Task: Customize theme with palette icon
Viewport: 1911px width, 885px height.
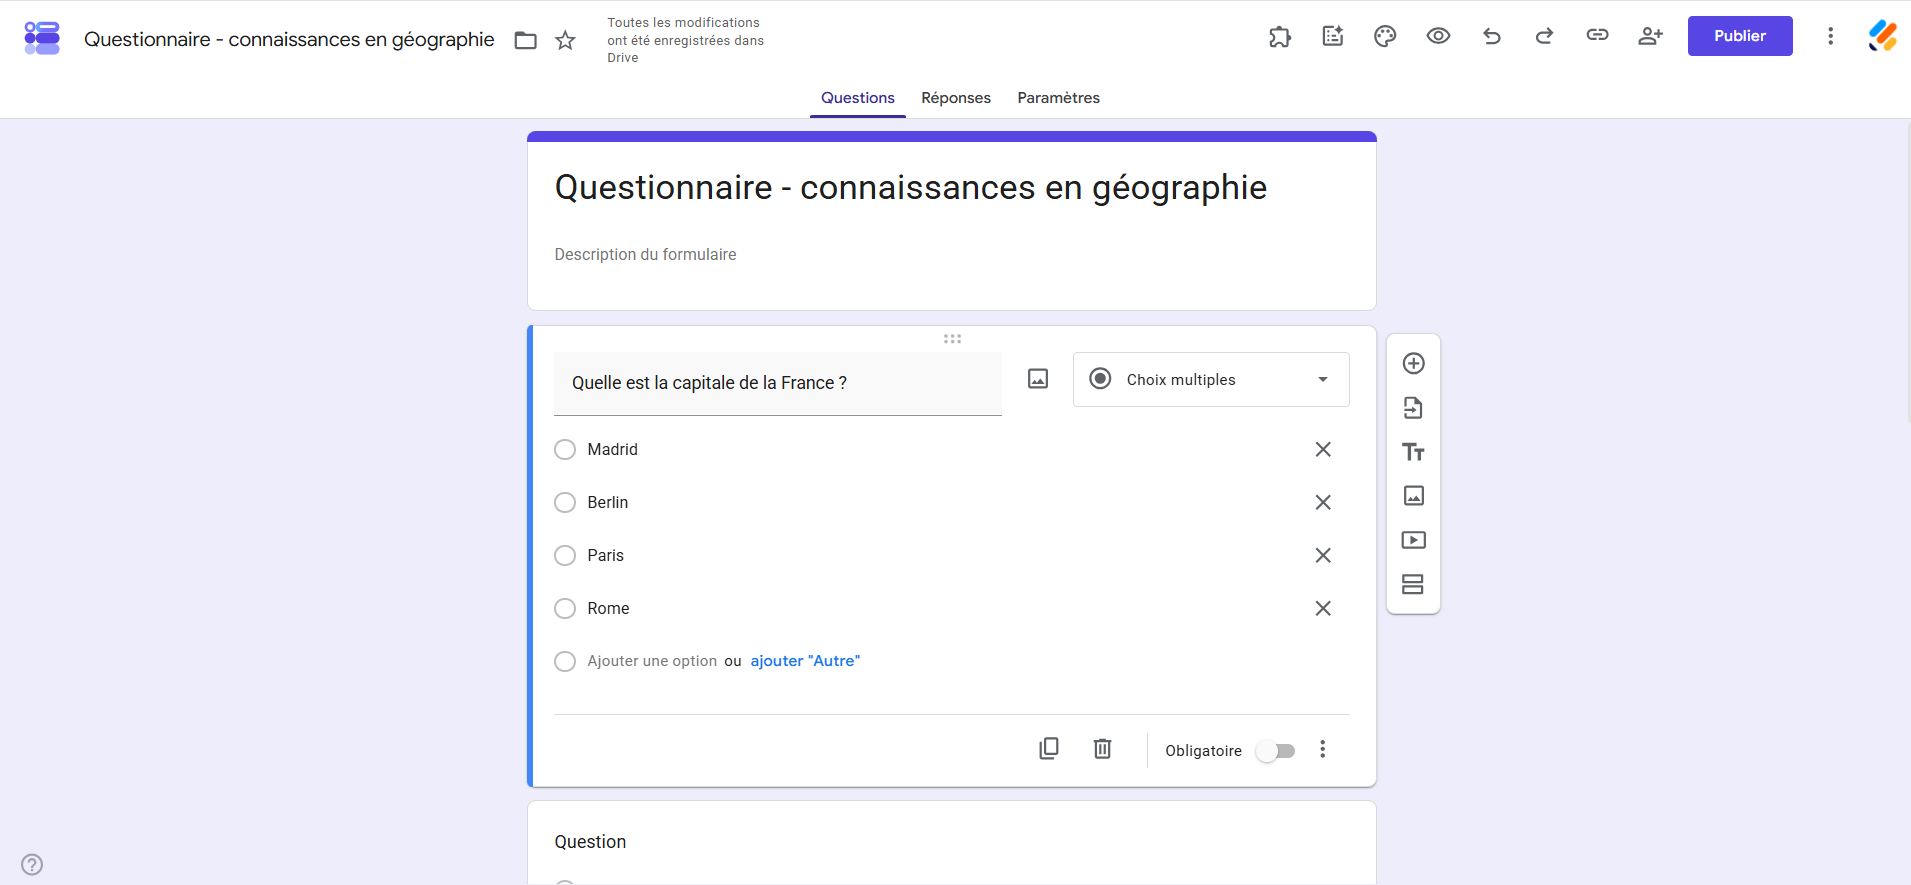Action: [x=1385, y=37]
